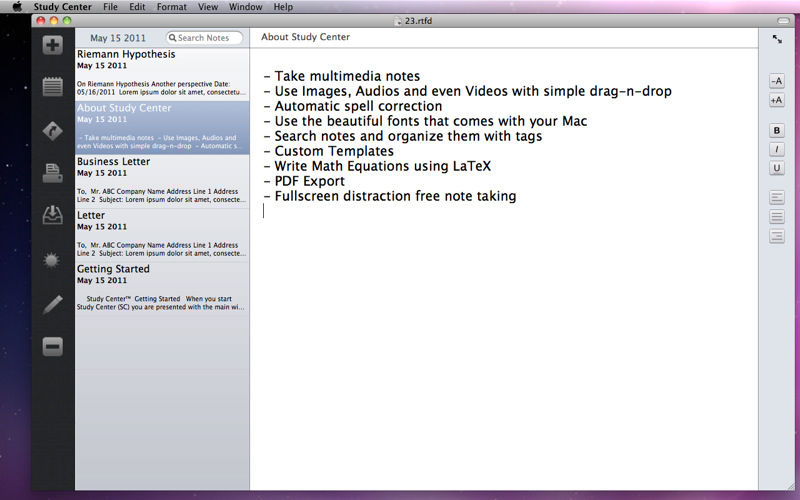
Task: Select the Riemann Hypothesis note
Action: coord(162,74)
